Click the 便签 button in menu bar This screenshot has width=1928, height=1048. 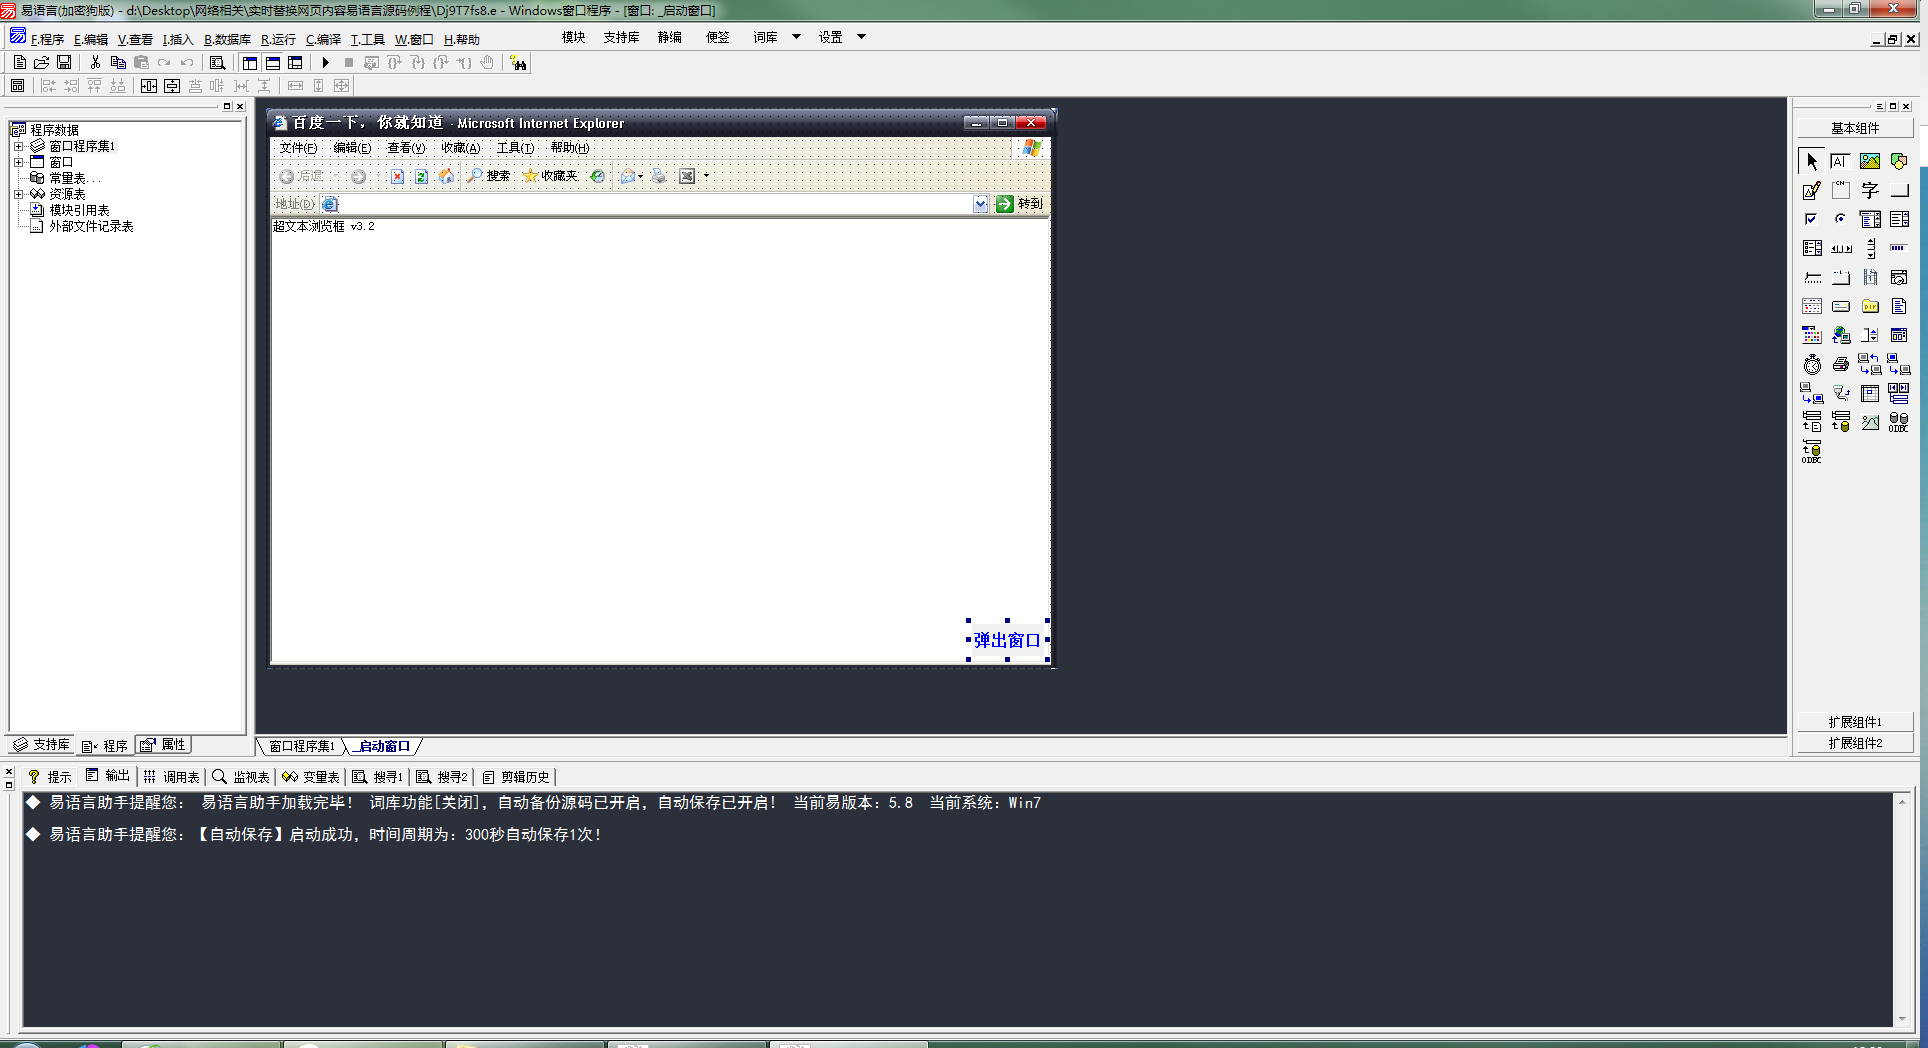click(x=718, y=37)
